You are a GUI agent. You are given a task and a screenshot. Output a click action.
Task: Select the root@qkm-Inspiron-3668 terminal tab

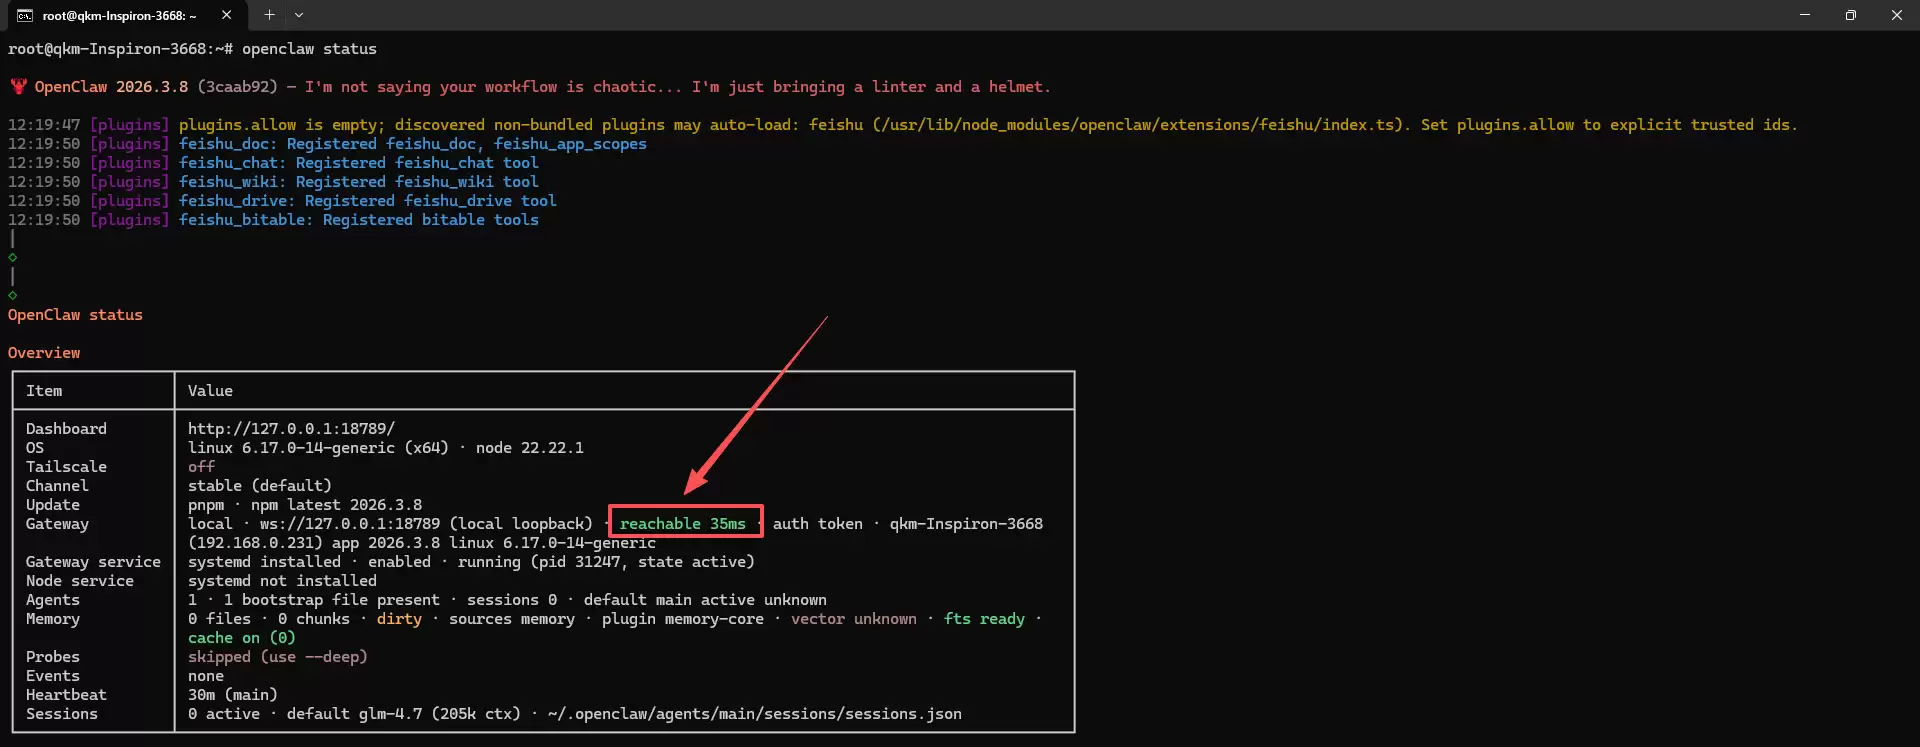click(x=125, y=15)
